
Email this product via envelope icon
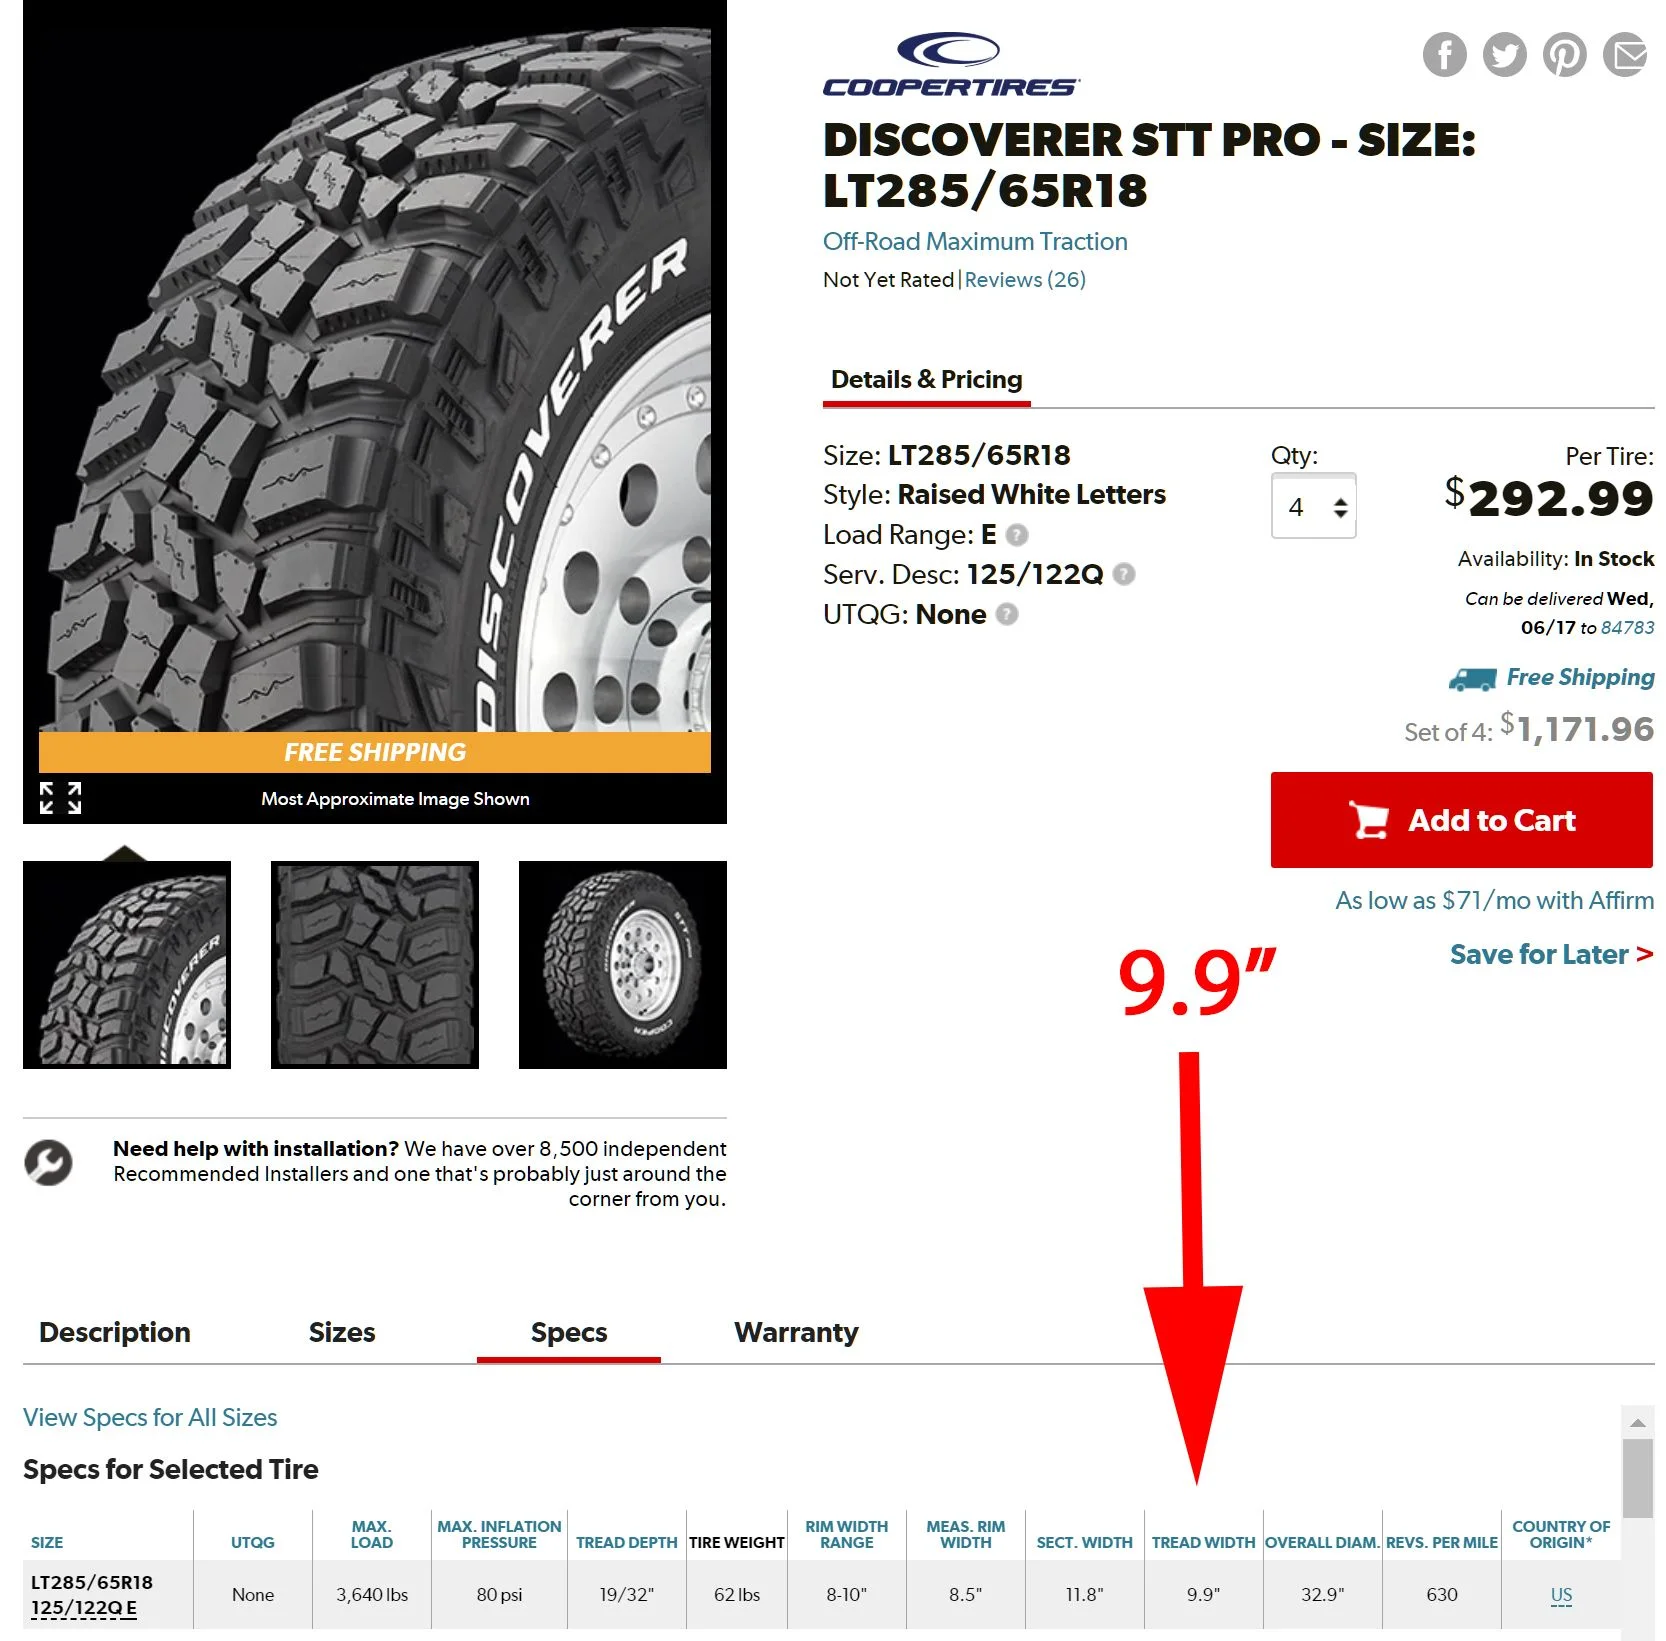[x=1624, y=54]
